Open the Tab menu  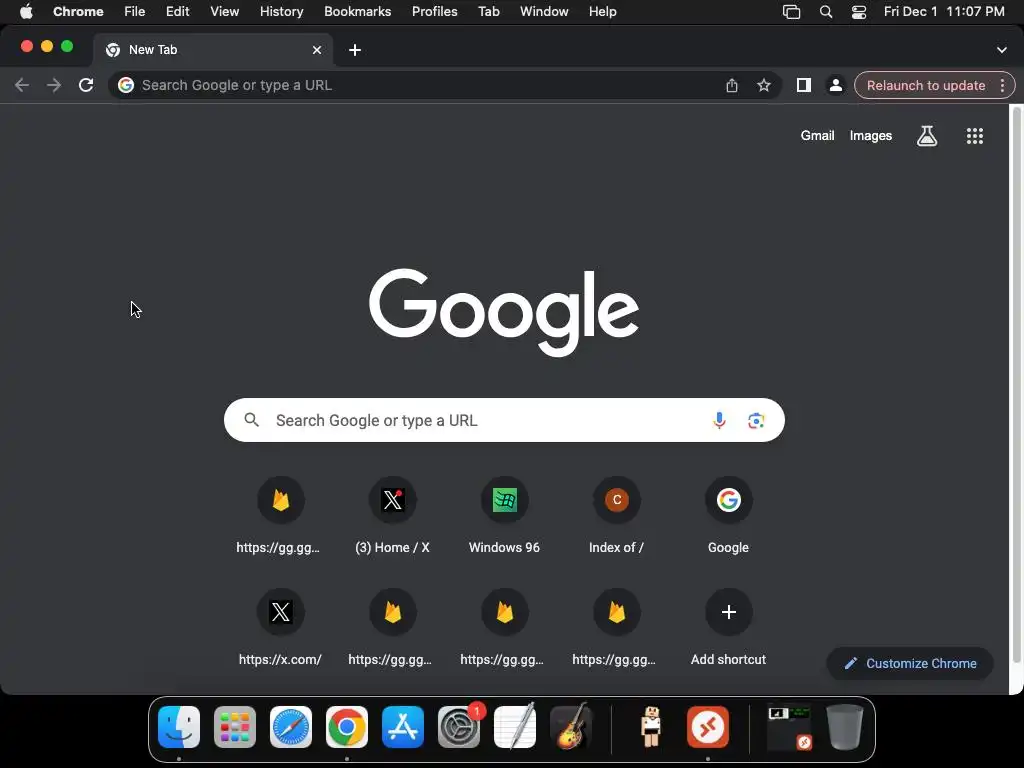(488, 12)
